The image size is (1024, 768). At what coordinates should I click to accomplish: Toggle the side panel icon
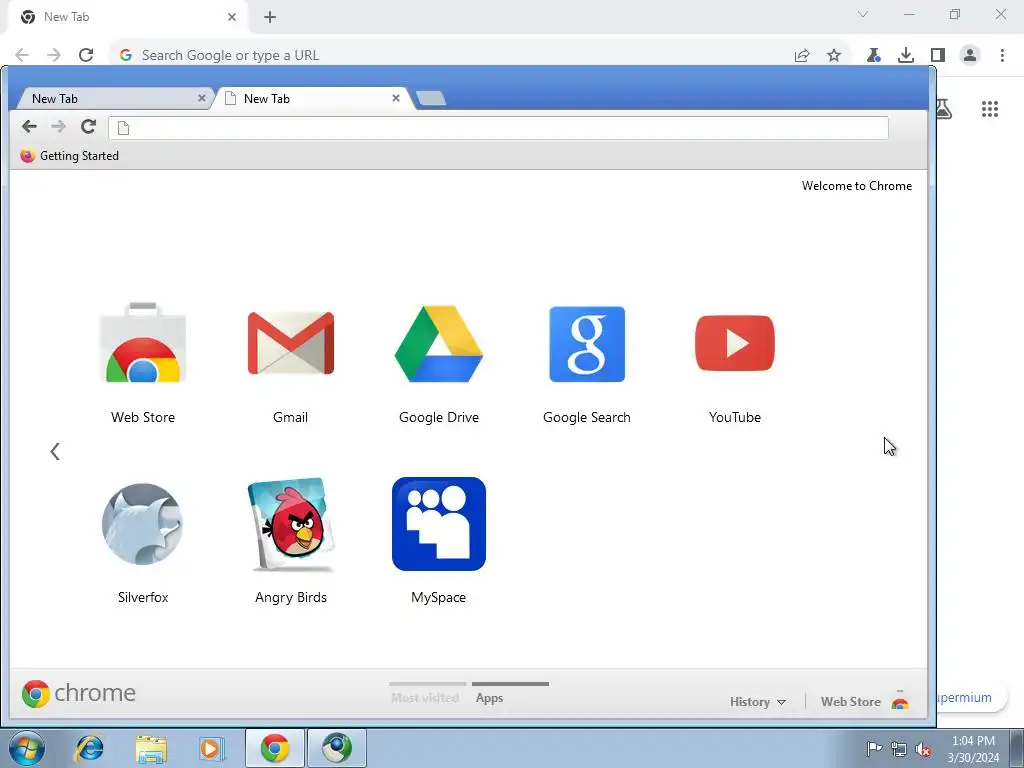938,56
